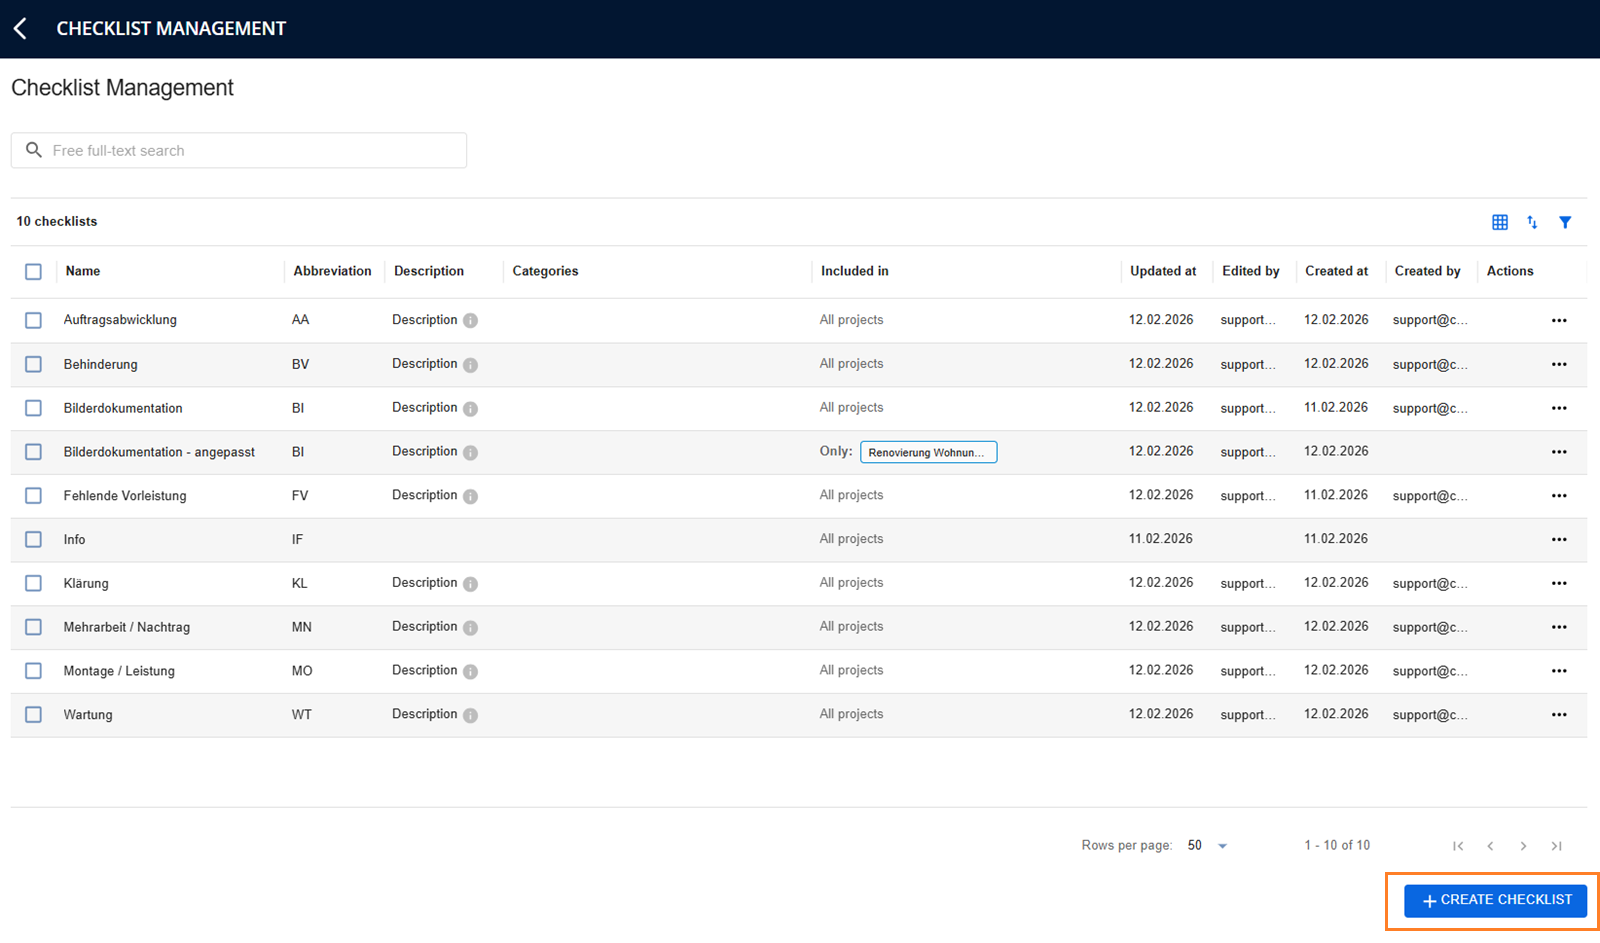Check the Bilderdokumentation - angepasst row checkbox
Viewport: 1600px width, 943px height.
[33, 452]
